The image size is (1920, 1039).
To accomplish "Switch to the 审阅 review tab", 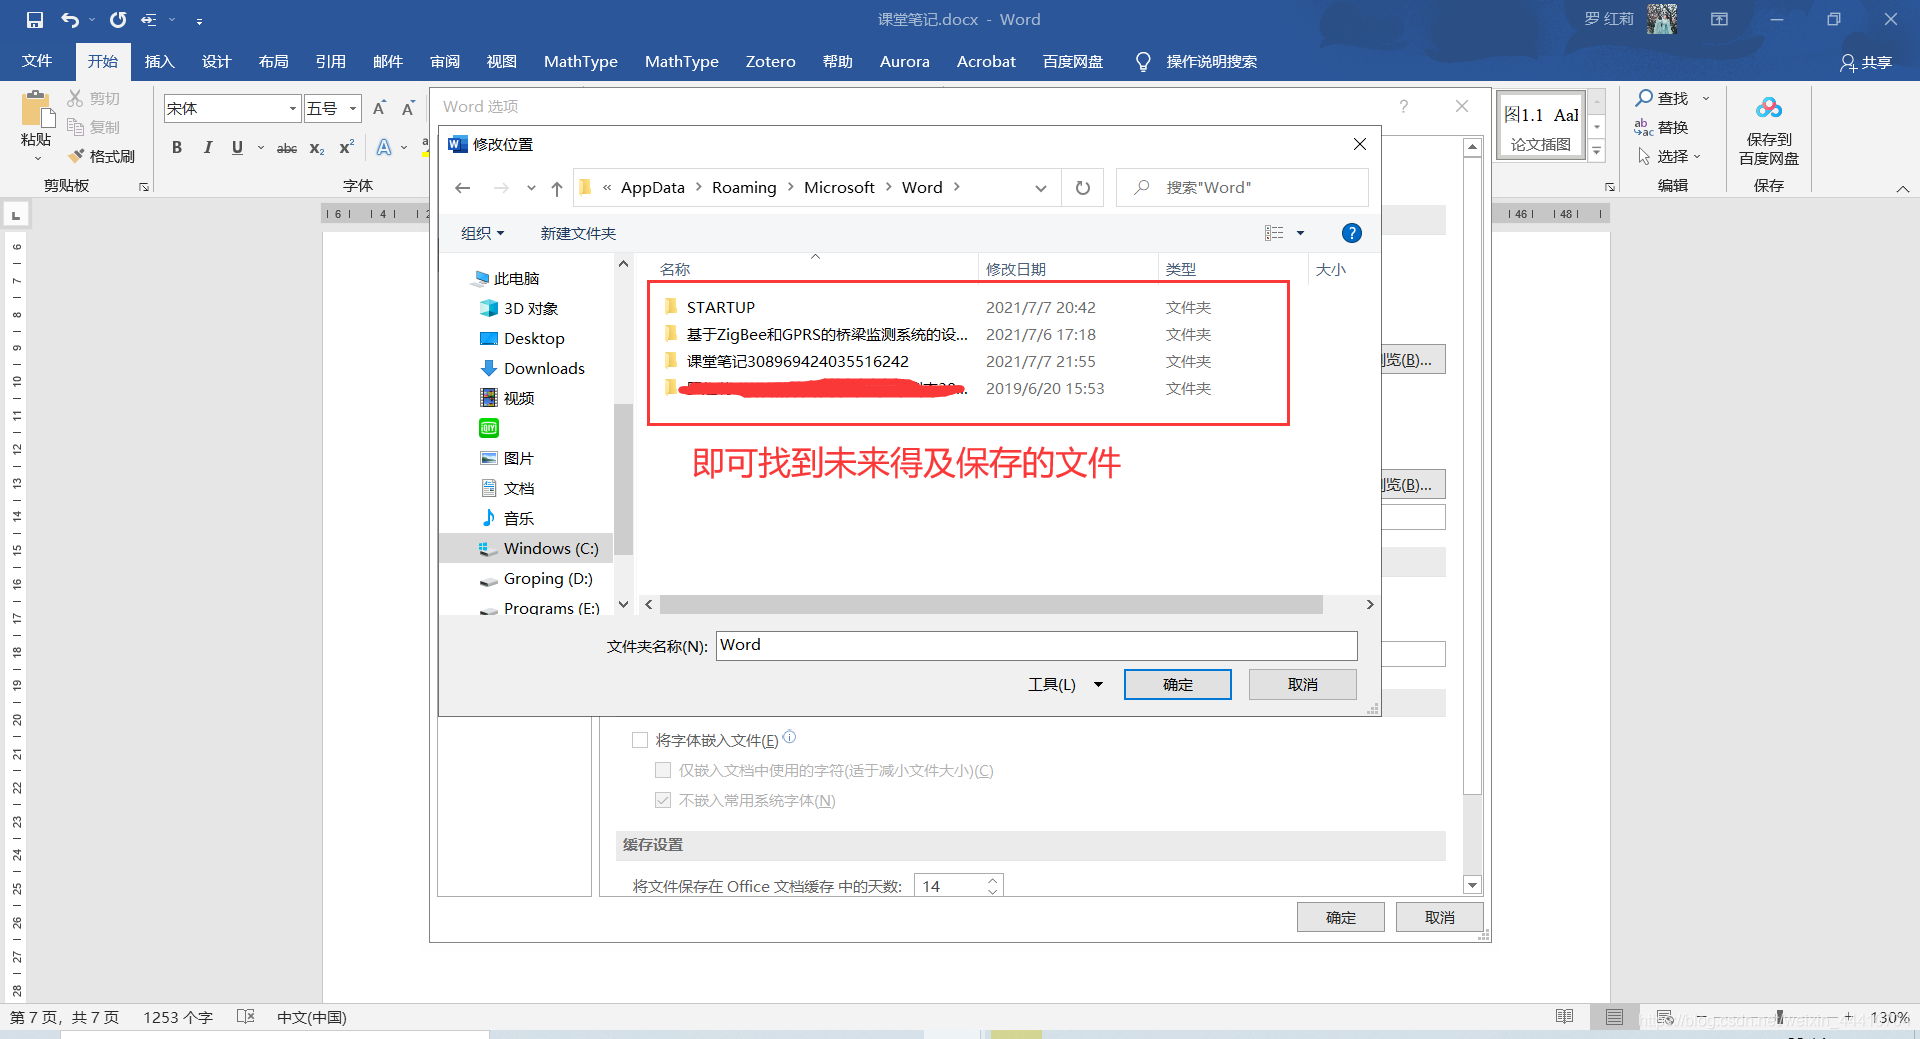I will coord(445,61).
